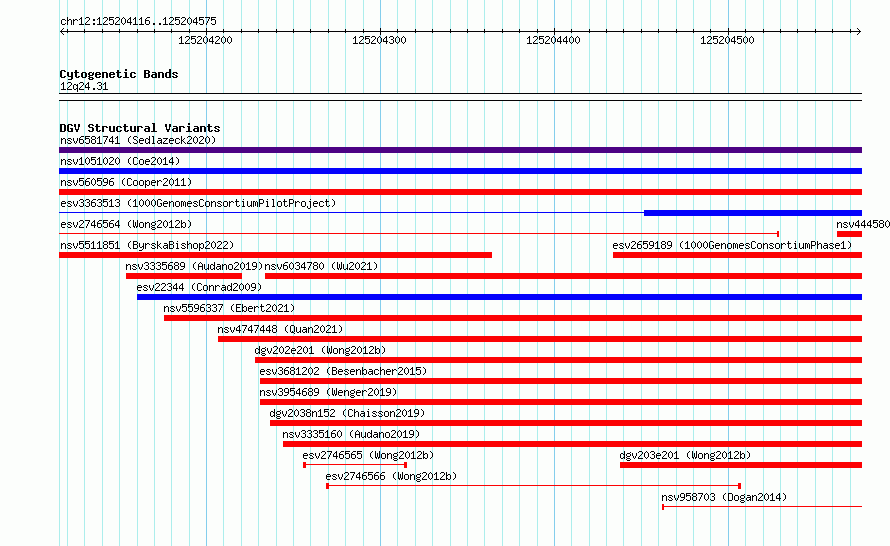
Task: Click the dgv2038n152 red variant bar
Action: 566,423
